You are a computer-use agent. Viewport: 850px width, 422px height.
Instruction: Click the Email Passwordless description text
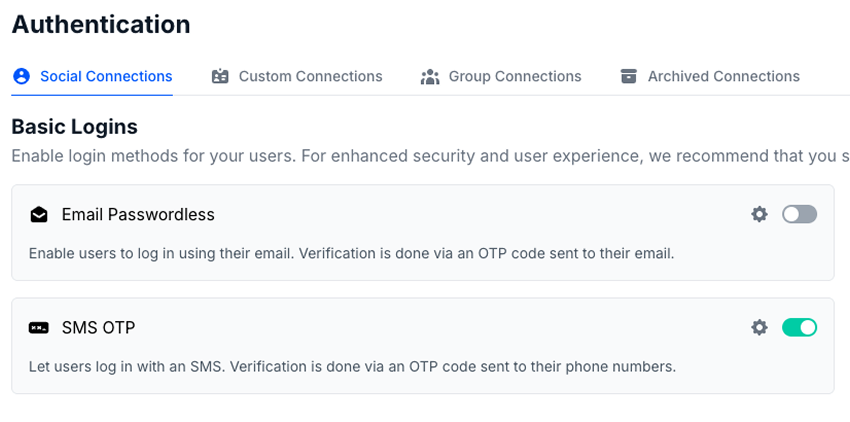[x=351, y=253]
